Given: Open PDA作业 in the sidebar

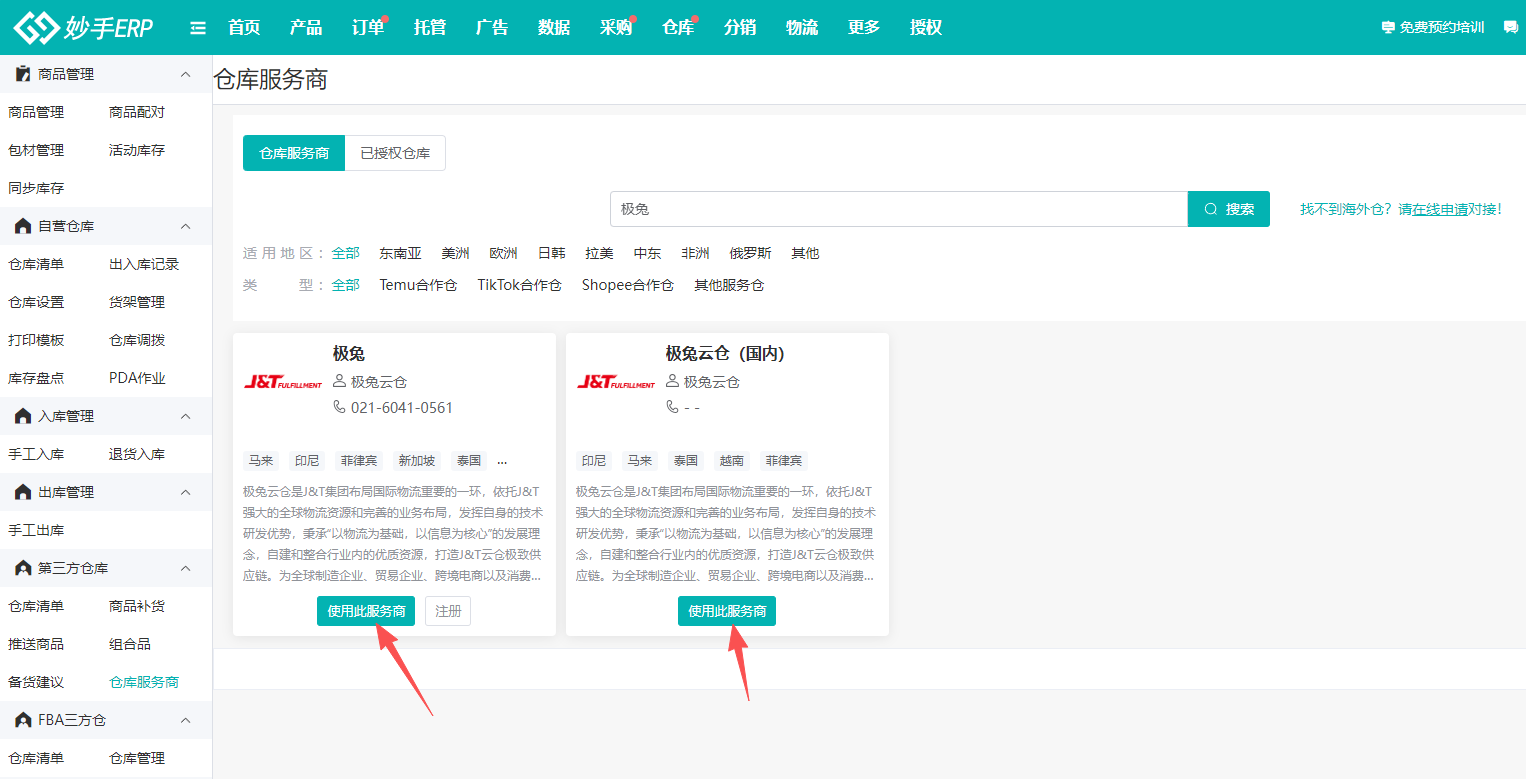Looking at the screenshot, I should [x=137, y=378].
